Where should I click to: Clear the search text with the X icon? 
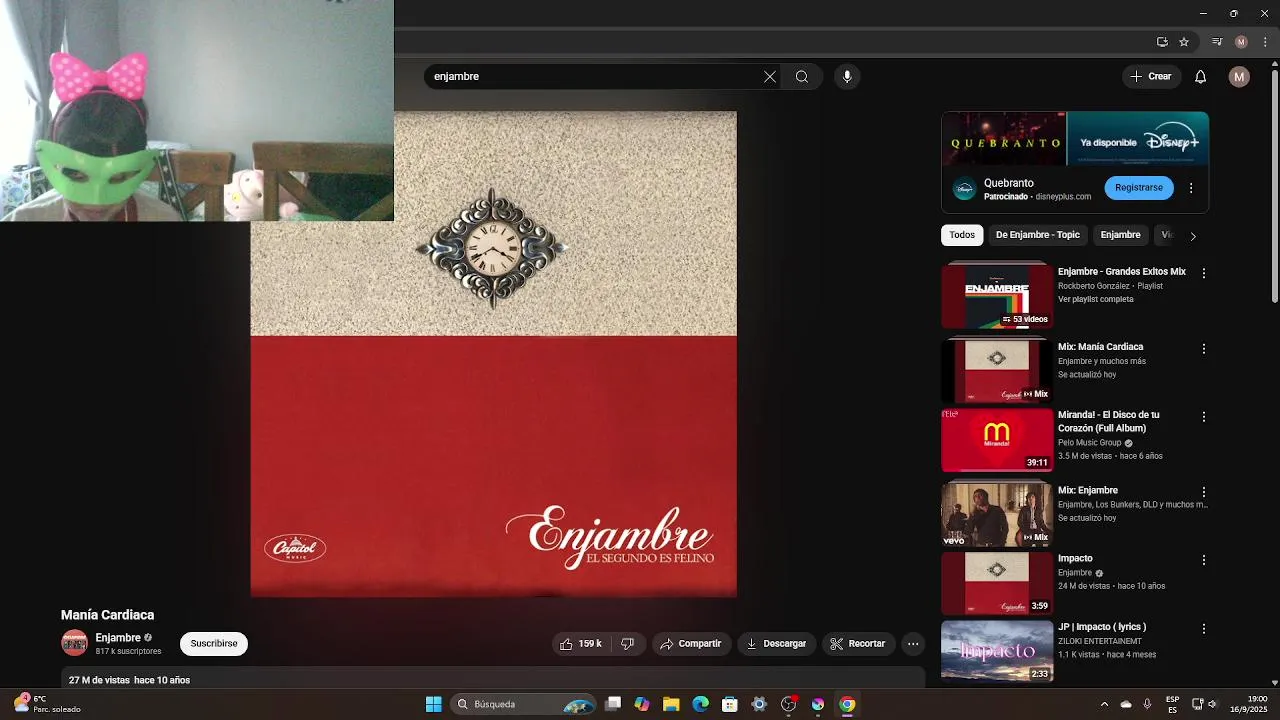point(770,77)
